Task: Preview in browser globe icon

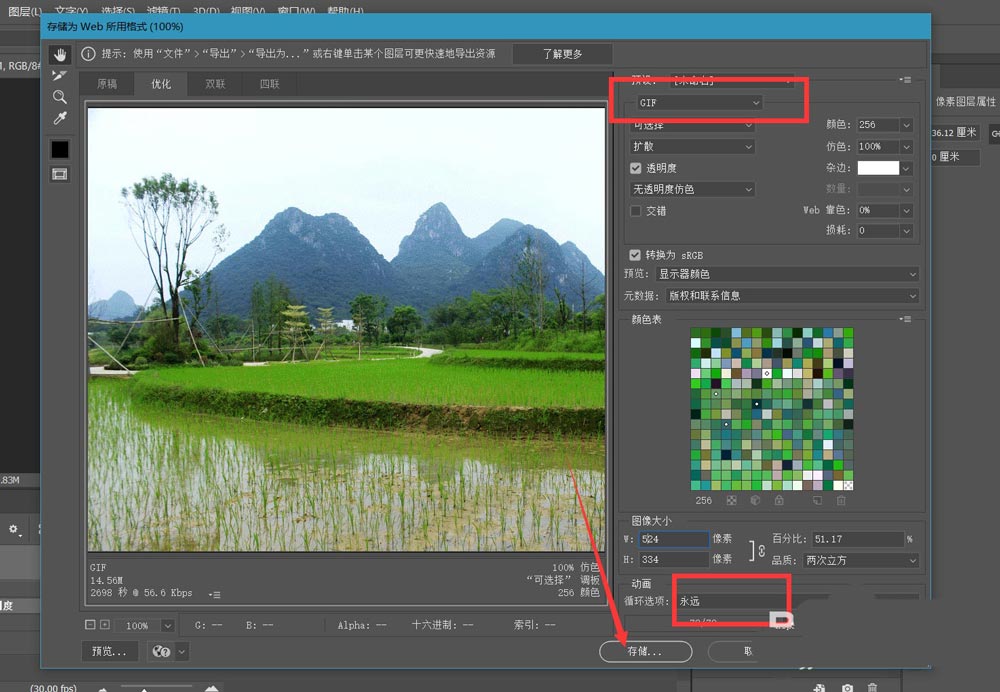Action: pos(161,651)
